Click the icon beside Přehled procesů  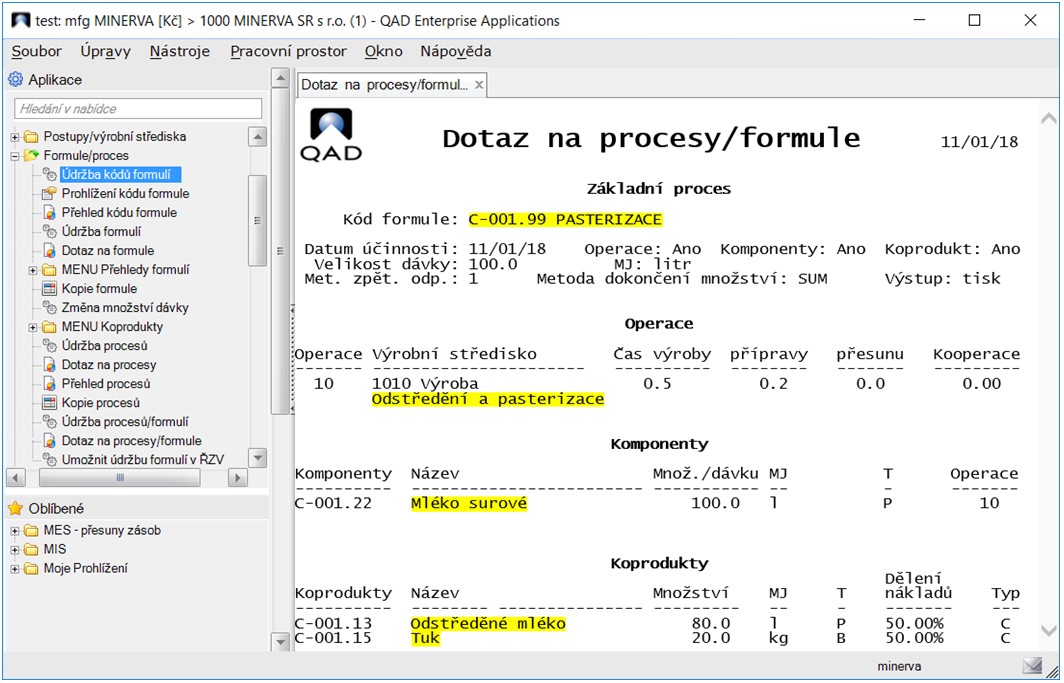coord(50,383)
